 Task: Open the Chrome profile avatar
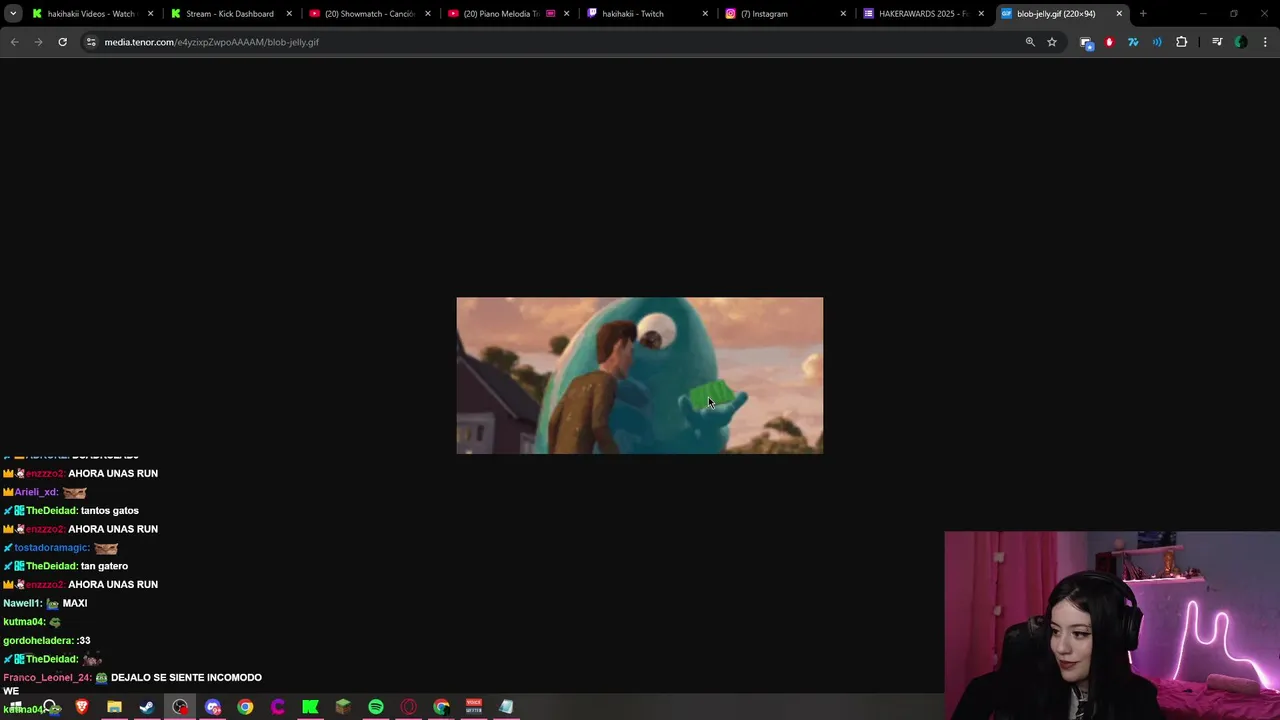tap(1241, 42)
